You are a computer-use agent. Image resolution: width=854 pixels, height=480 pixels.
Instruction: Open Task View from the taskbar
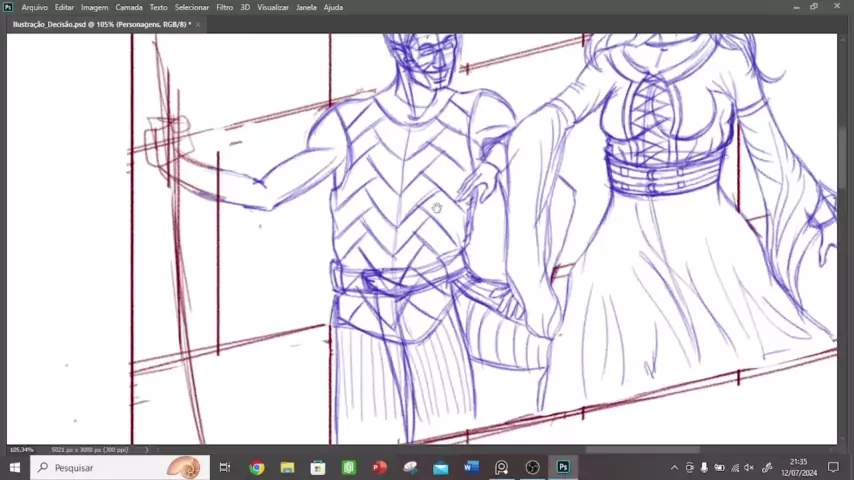pos(225,467)
